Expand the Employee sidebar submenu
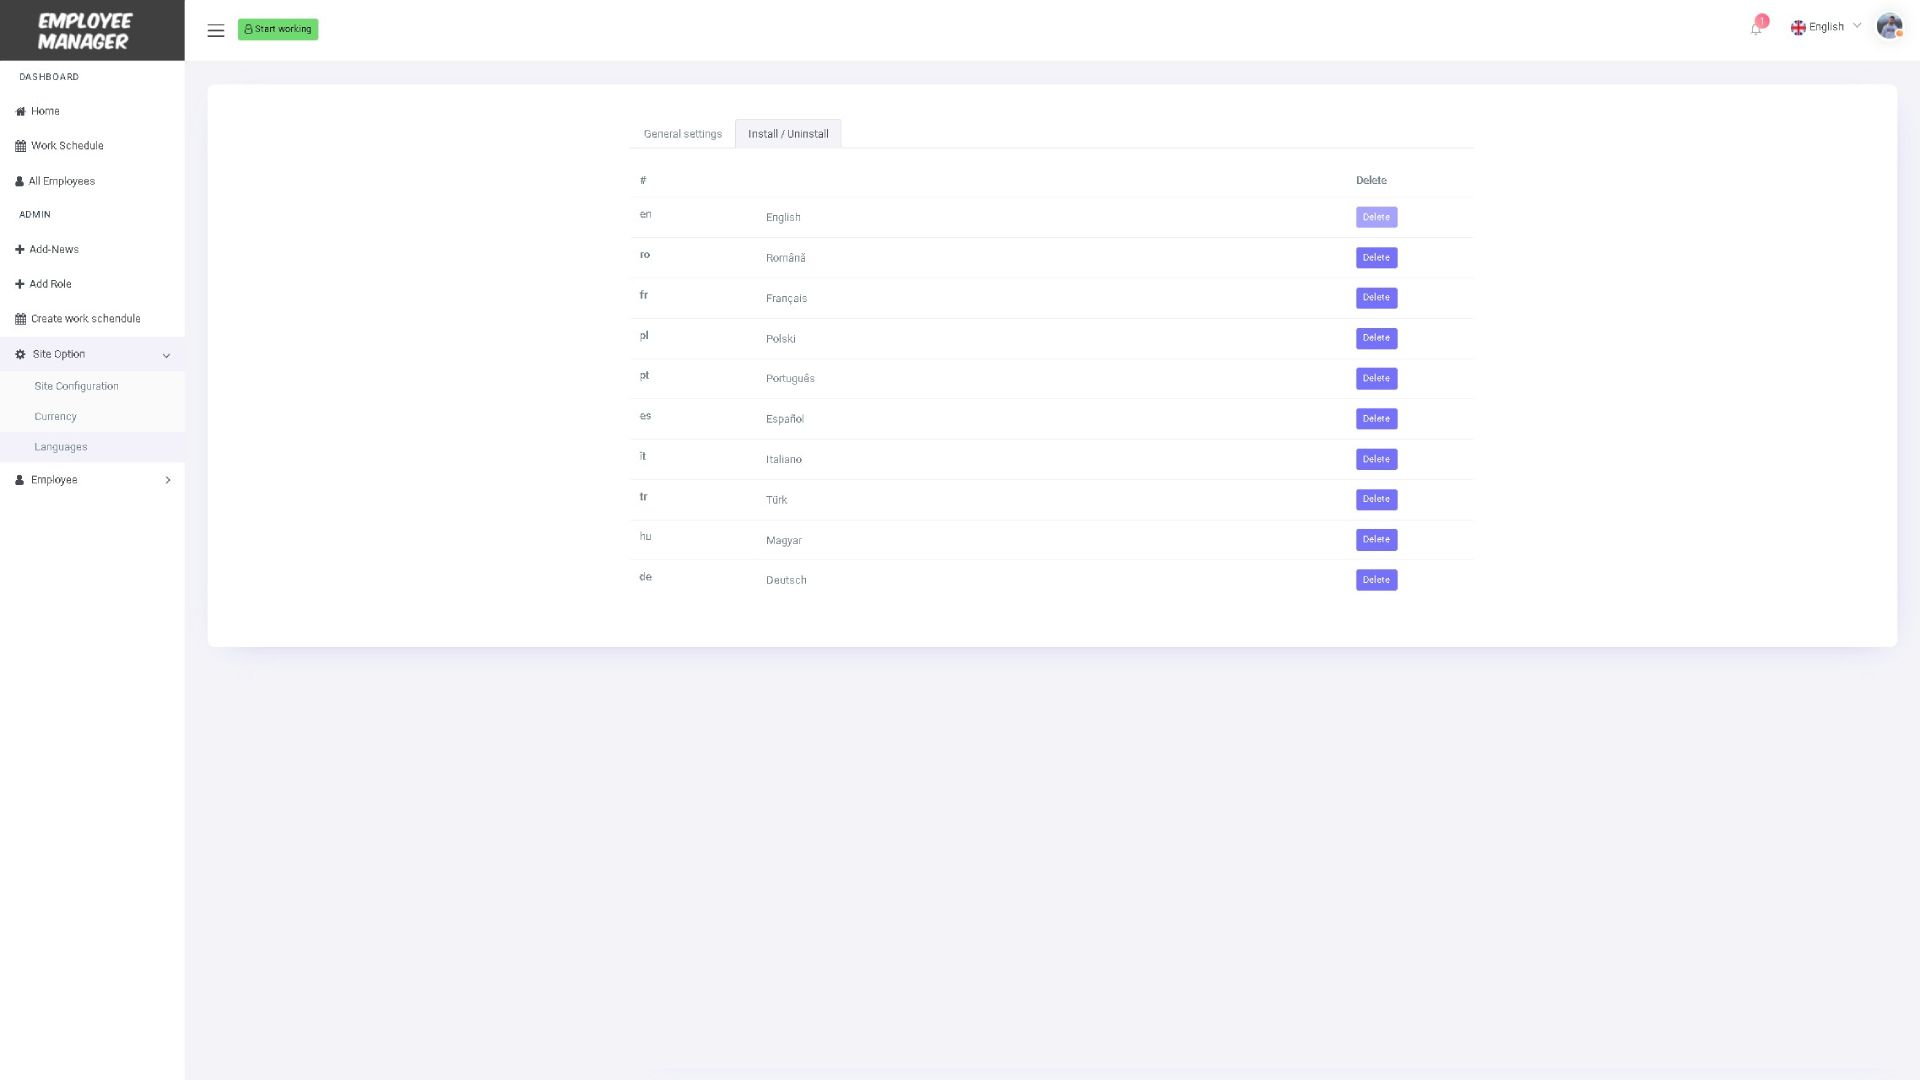1920x1080 pixels. click(167, 480)
